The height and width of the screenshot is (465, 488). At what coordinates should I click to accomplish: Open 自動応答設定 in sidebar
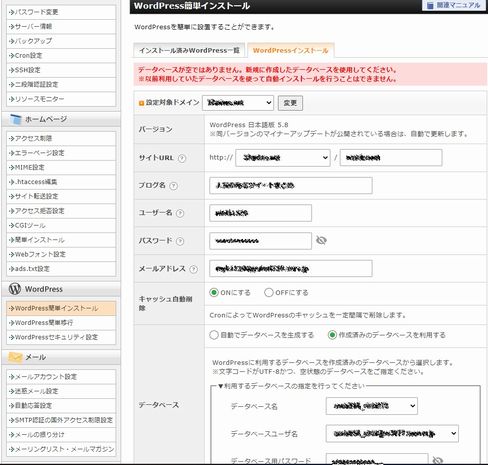(61, 406)
